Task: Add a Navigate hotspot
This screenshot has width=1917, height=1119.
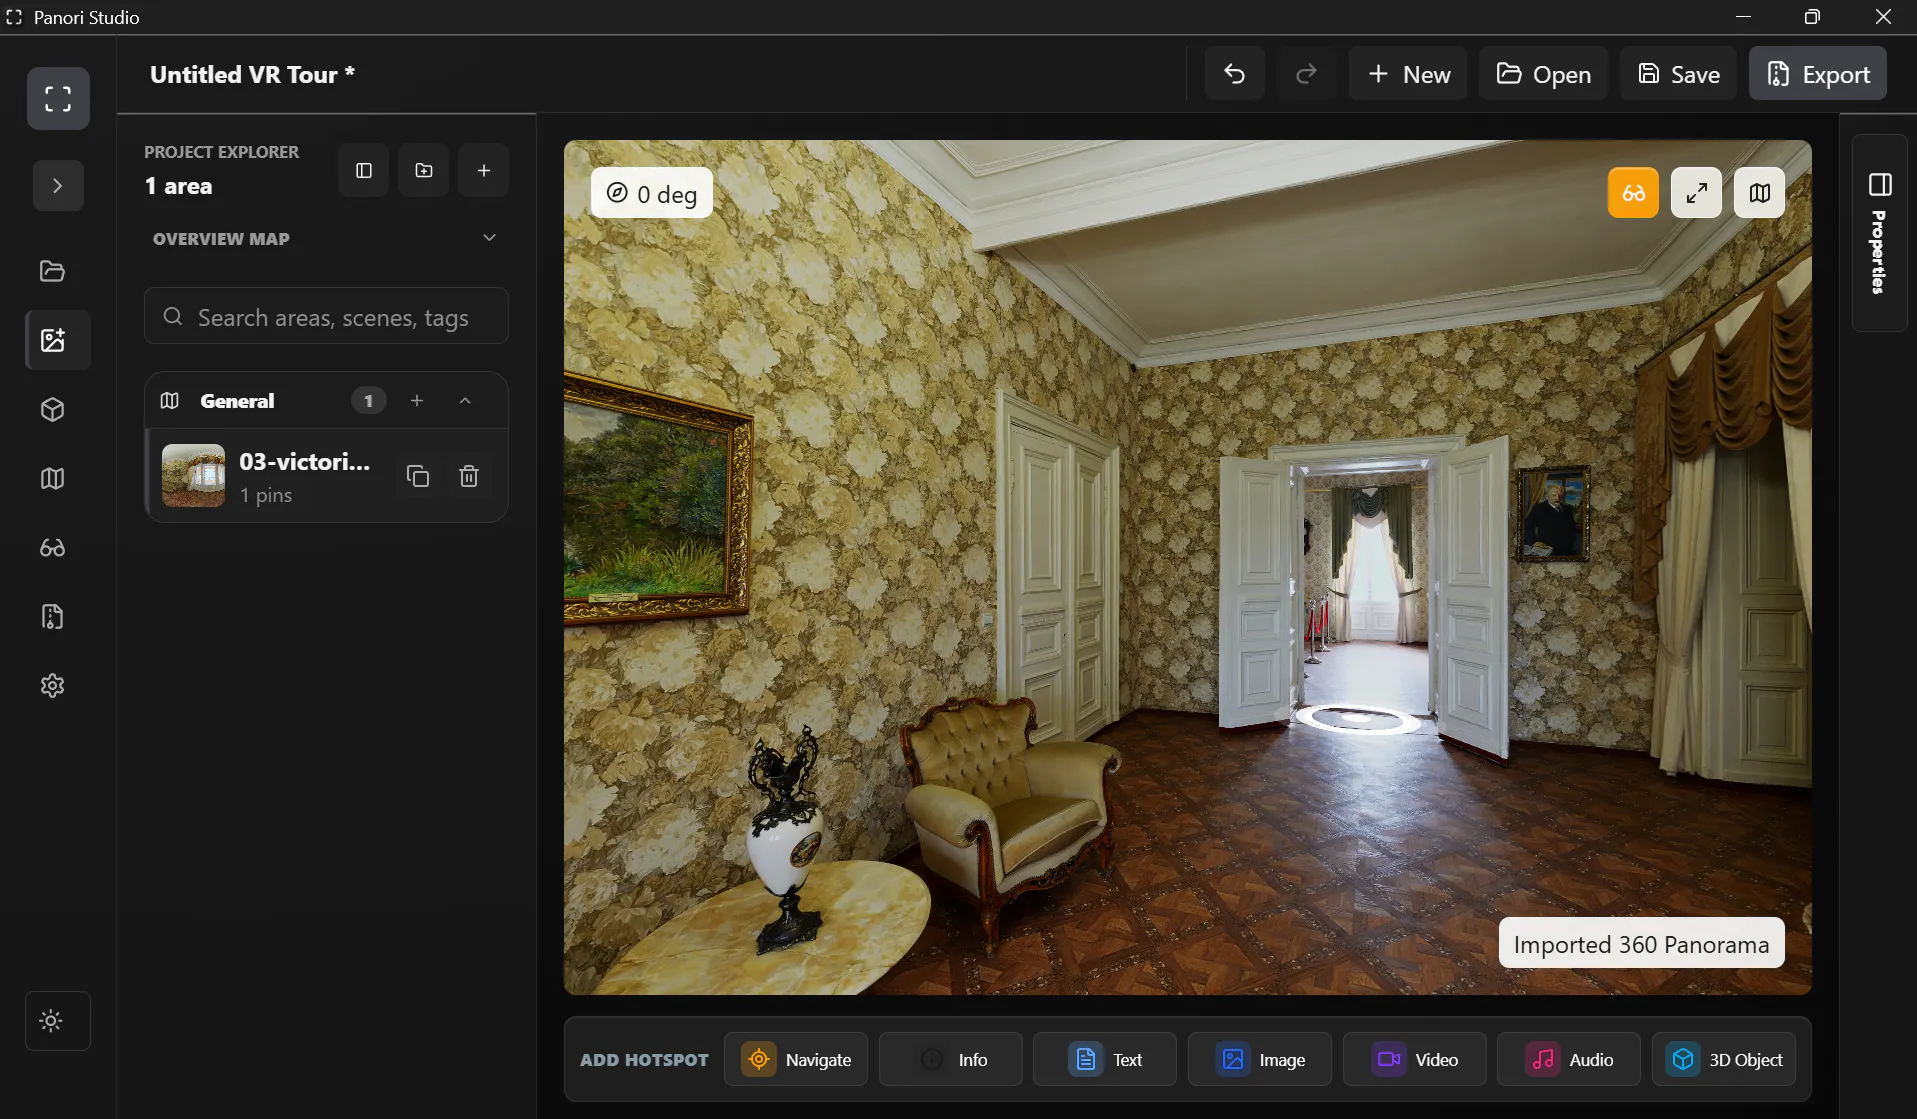Action: pyautogui.click(x=796, y=1059)
